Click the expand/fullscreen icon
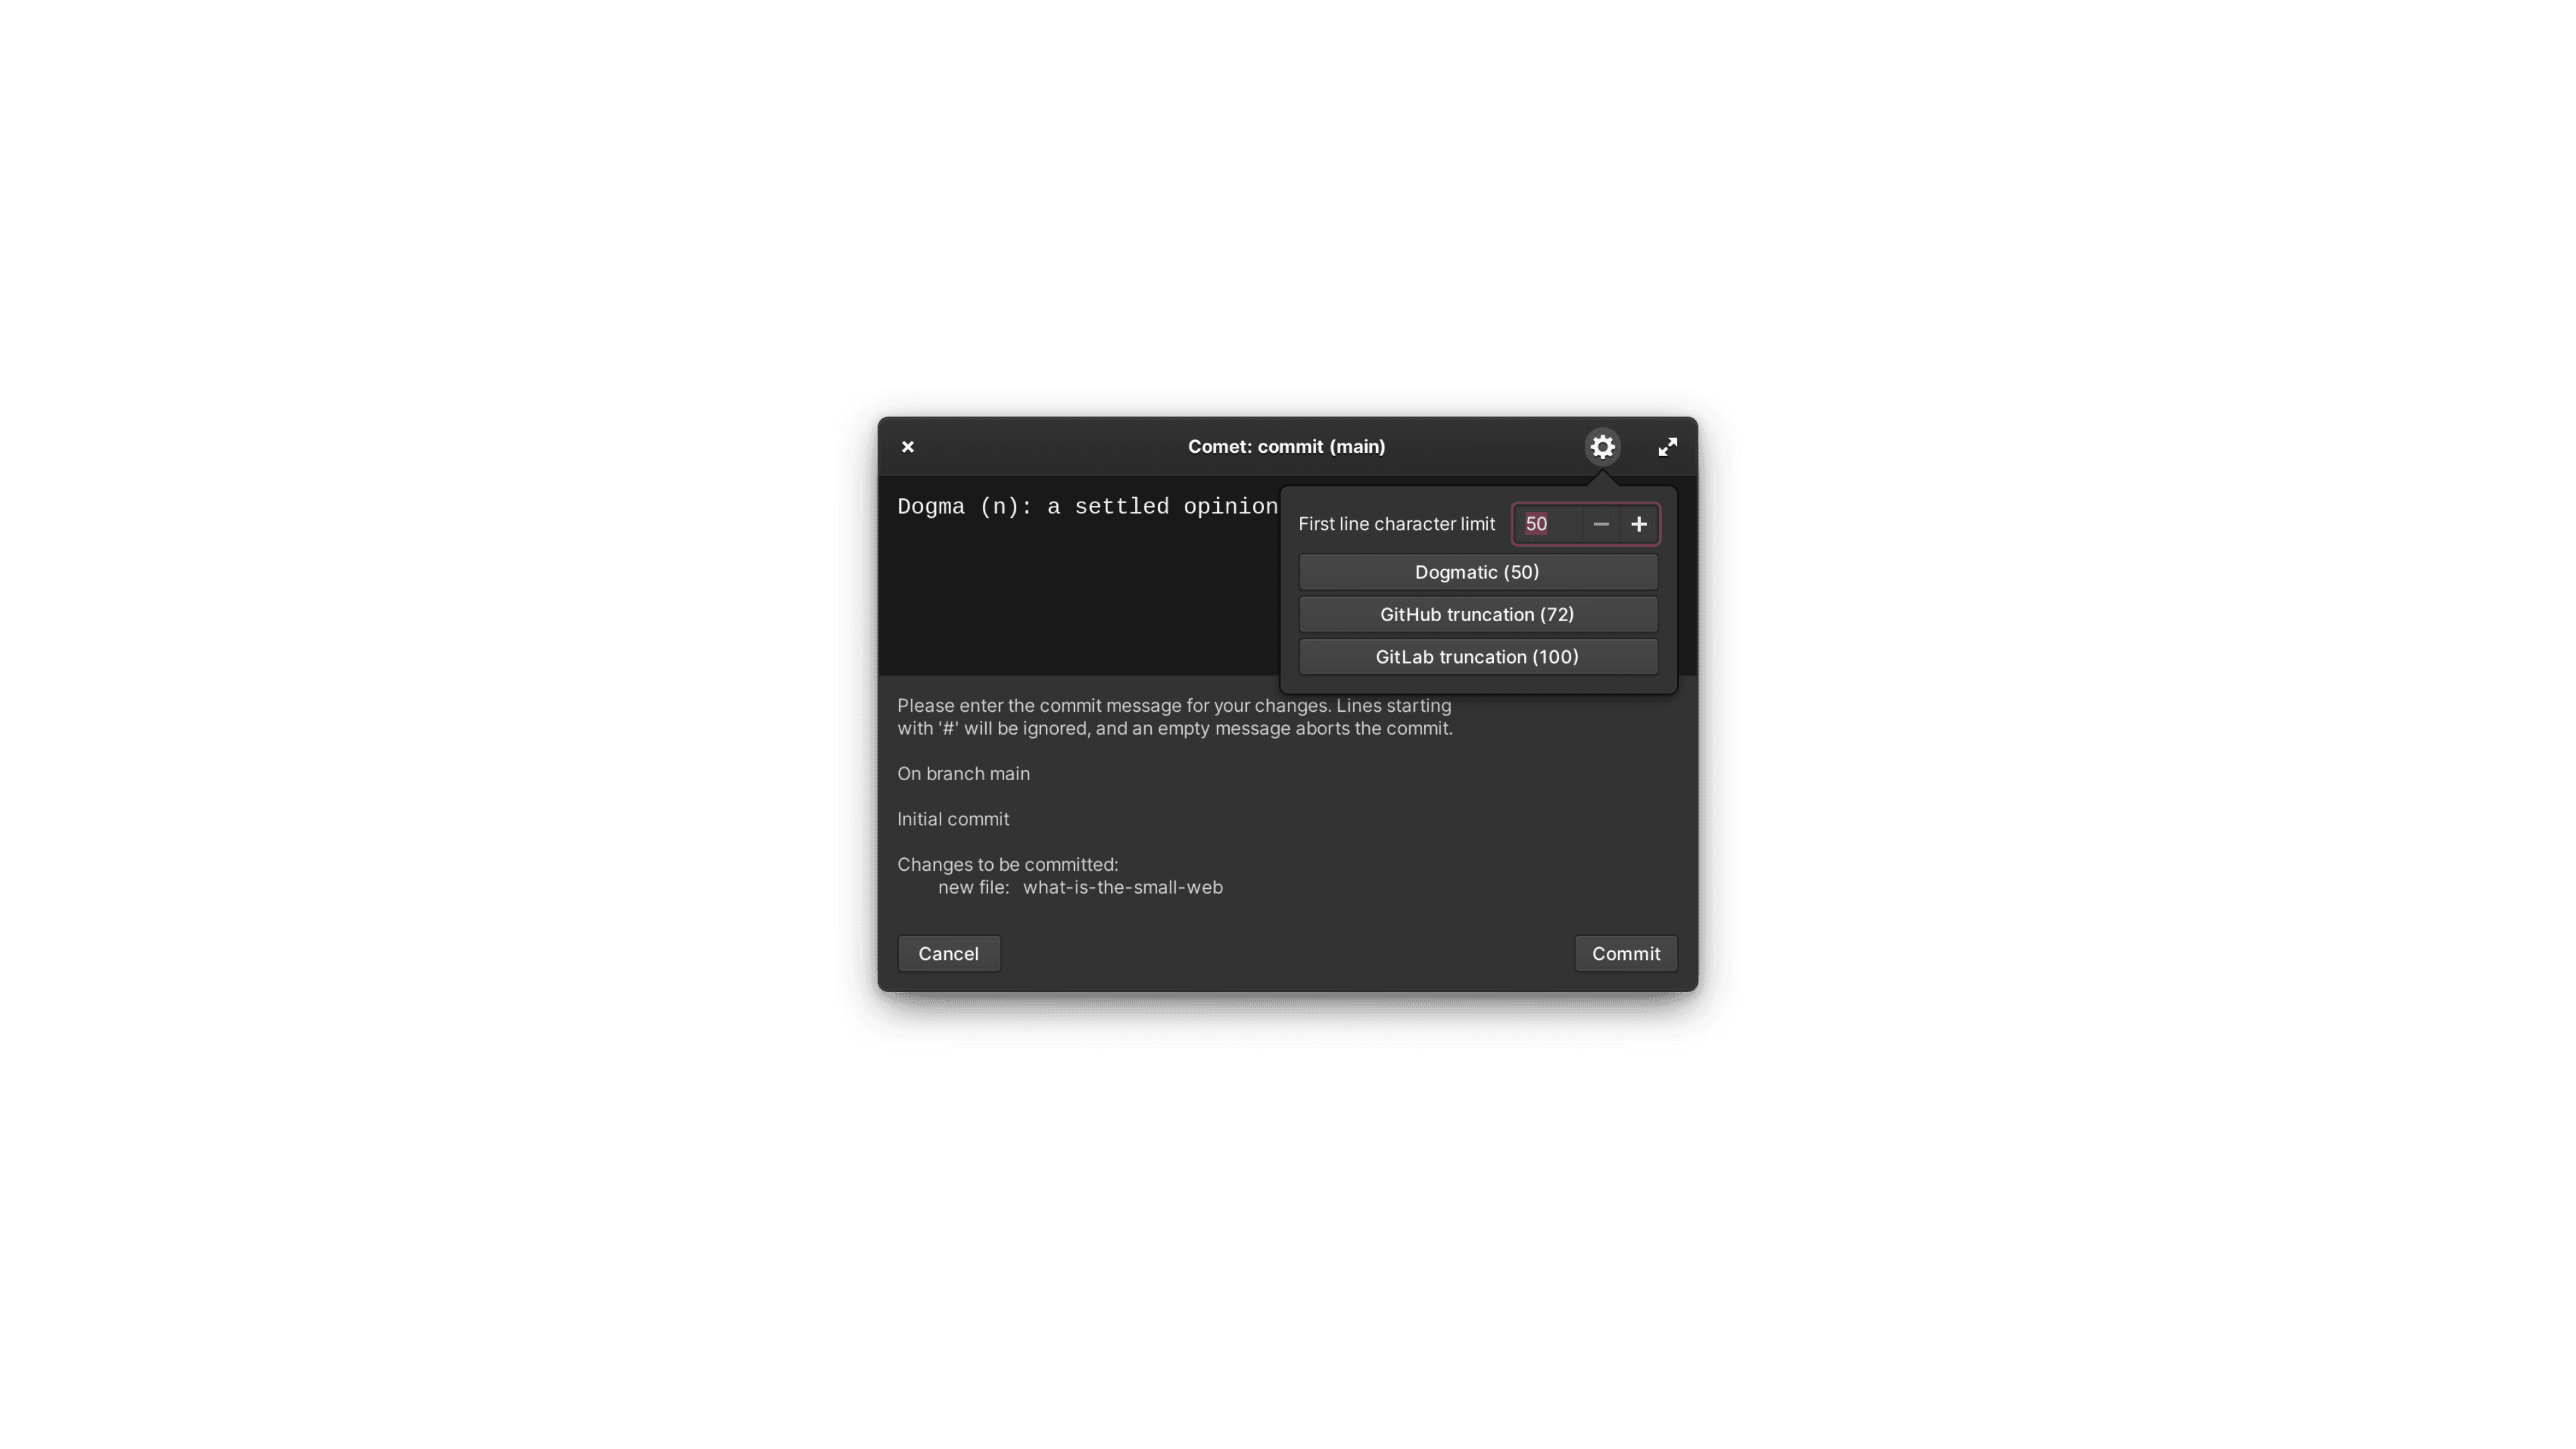This screenshot has width=2576, height=1449. [x=1666, y=446]
